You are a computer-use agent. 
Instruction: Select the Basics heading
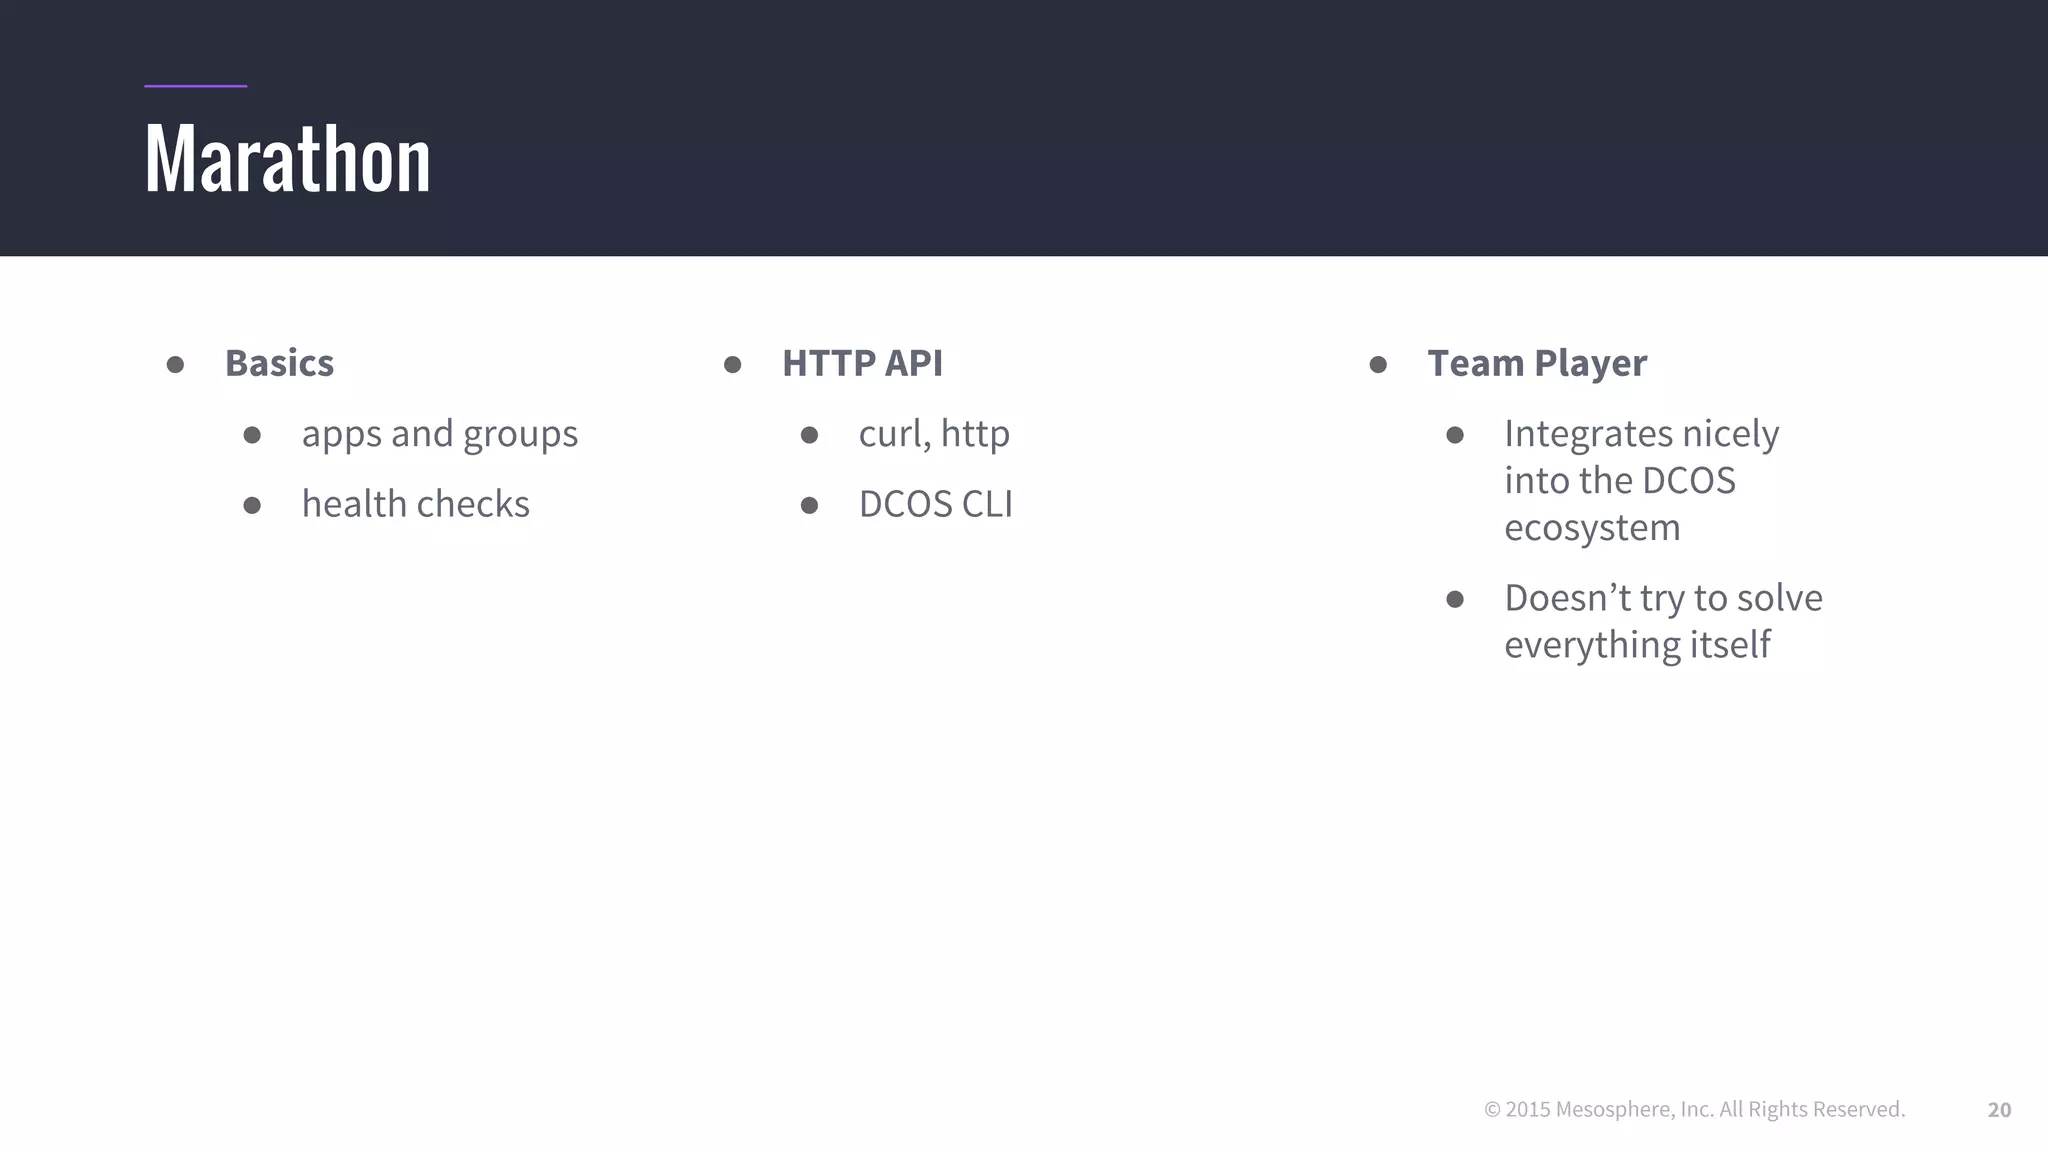click(x=279, y=363)
